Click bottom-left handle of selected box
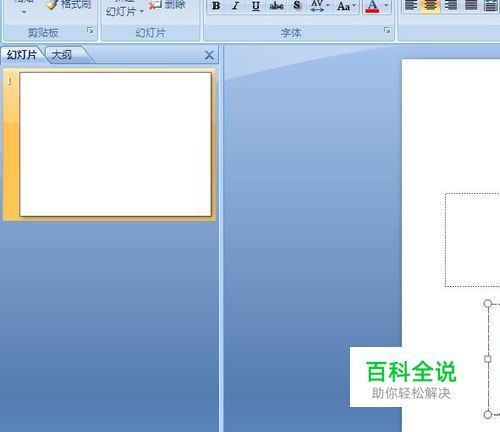The width and height of the screenshot is (500, 432). pyautogui.click(x=488, y=414)
